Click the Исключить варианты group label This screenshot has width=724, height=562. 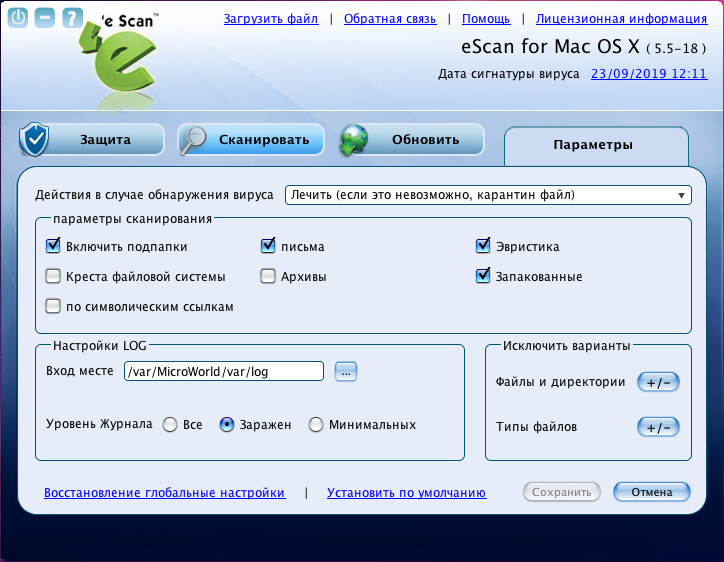click(567, 345)
